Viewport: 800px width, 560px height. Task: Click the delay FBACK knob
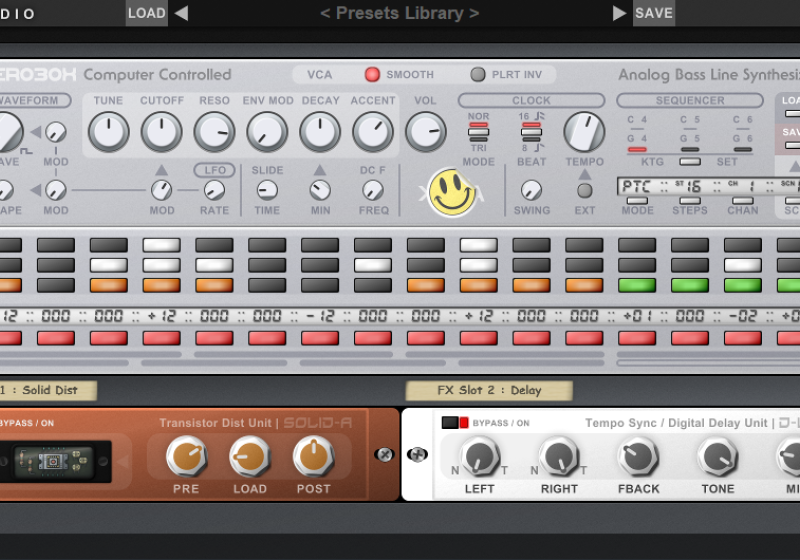point(638,456)
